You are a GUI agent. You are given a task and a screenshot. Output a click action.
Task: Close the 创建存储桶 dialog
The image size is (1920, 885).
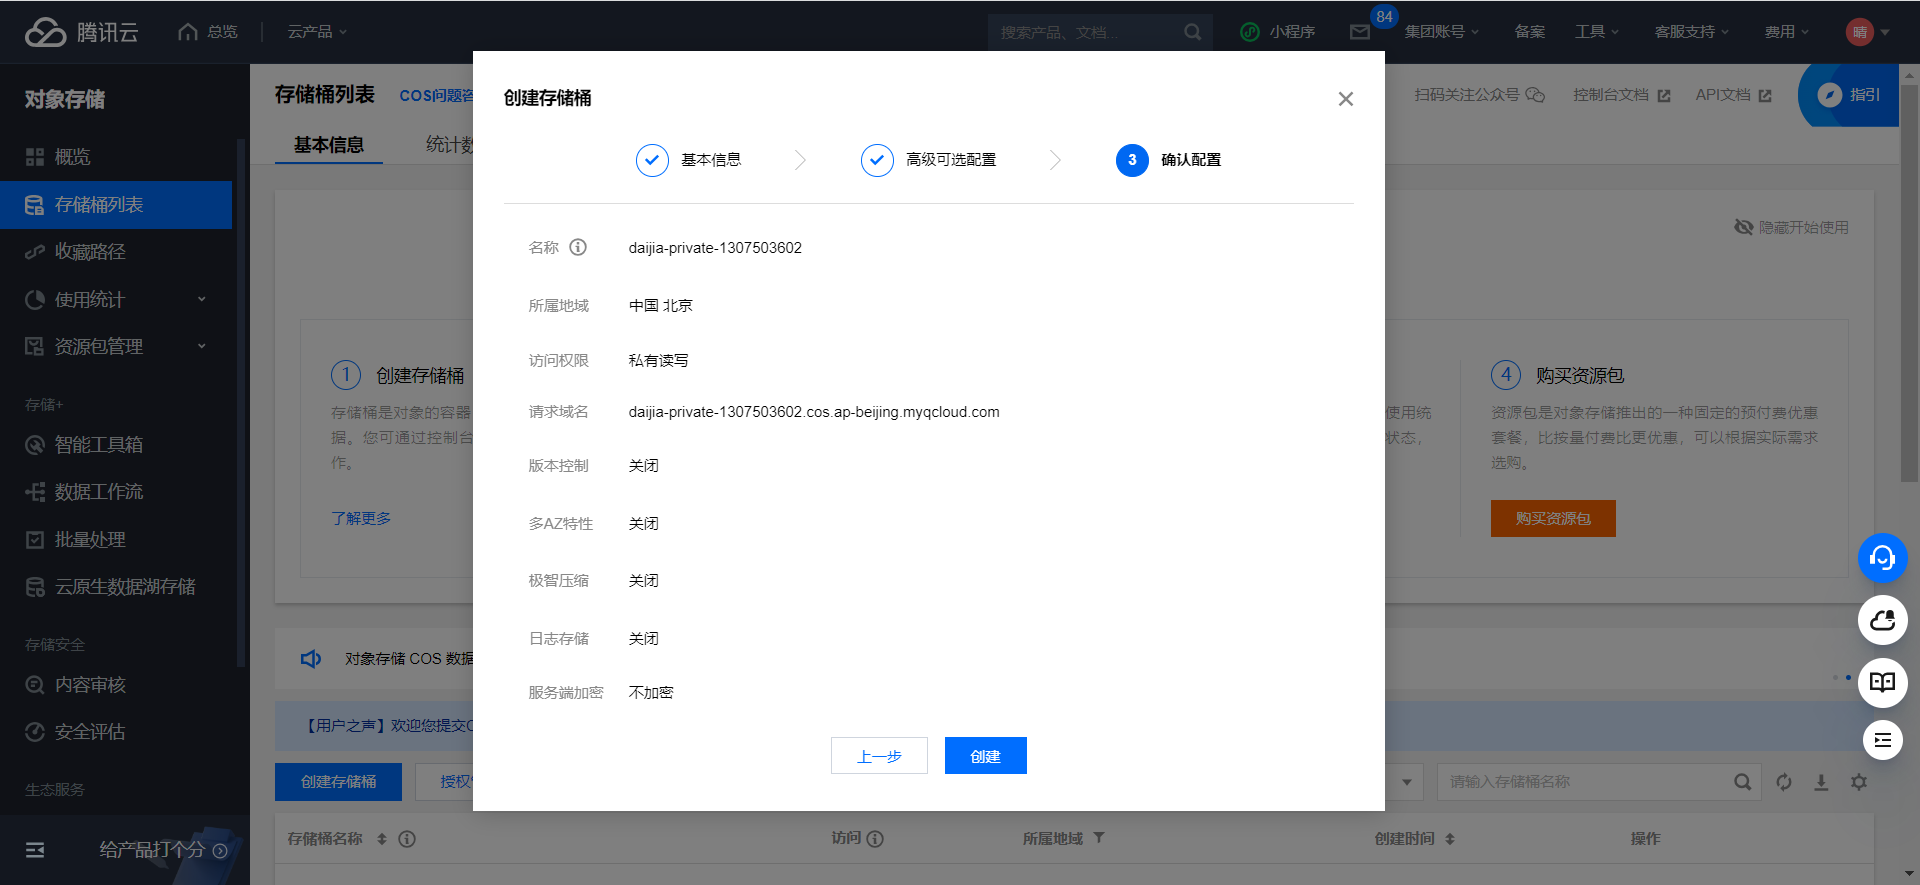(x=1345, y=99)
